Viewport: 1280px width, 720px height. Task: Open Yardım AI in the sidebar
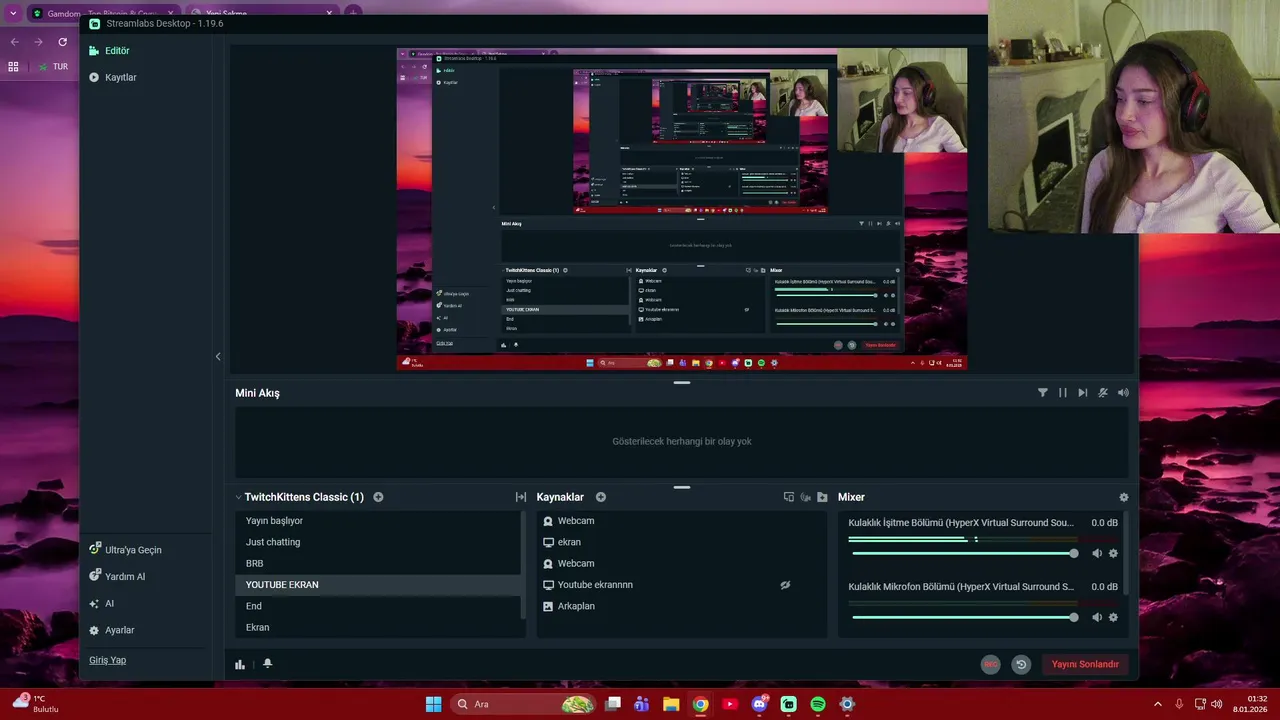pyautogui.click(x=117, y=577)
